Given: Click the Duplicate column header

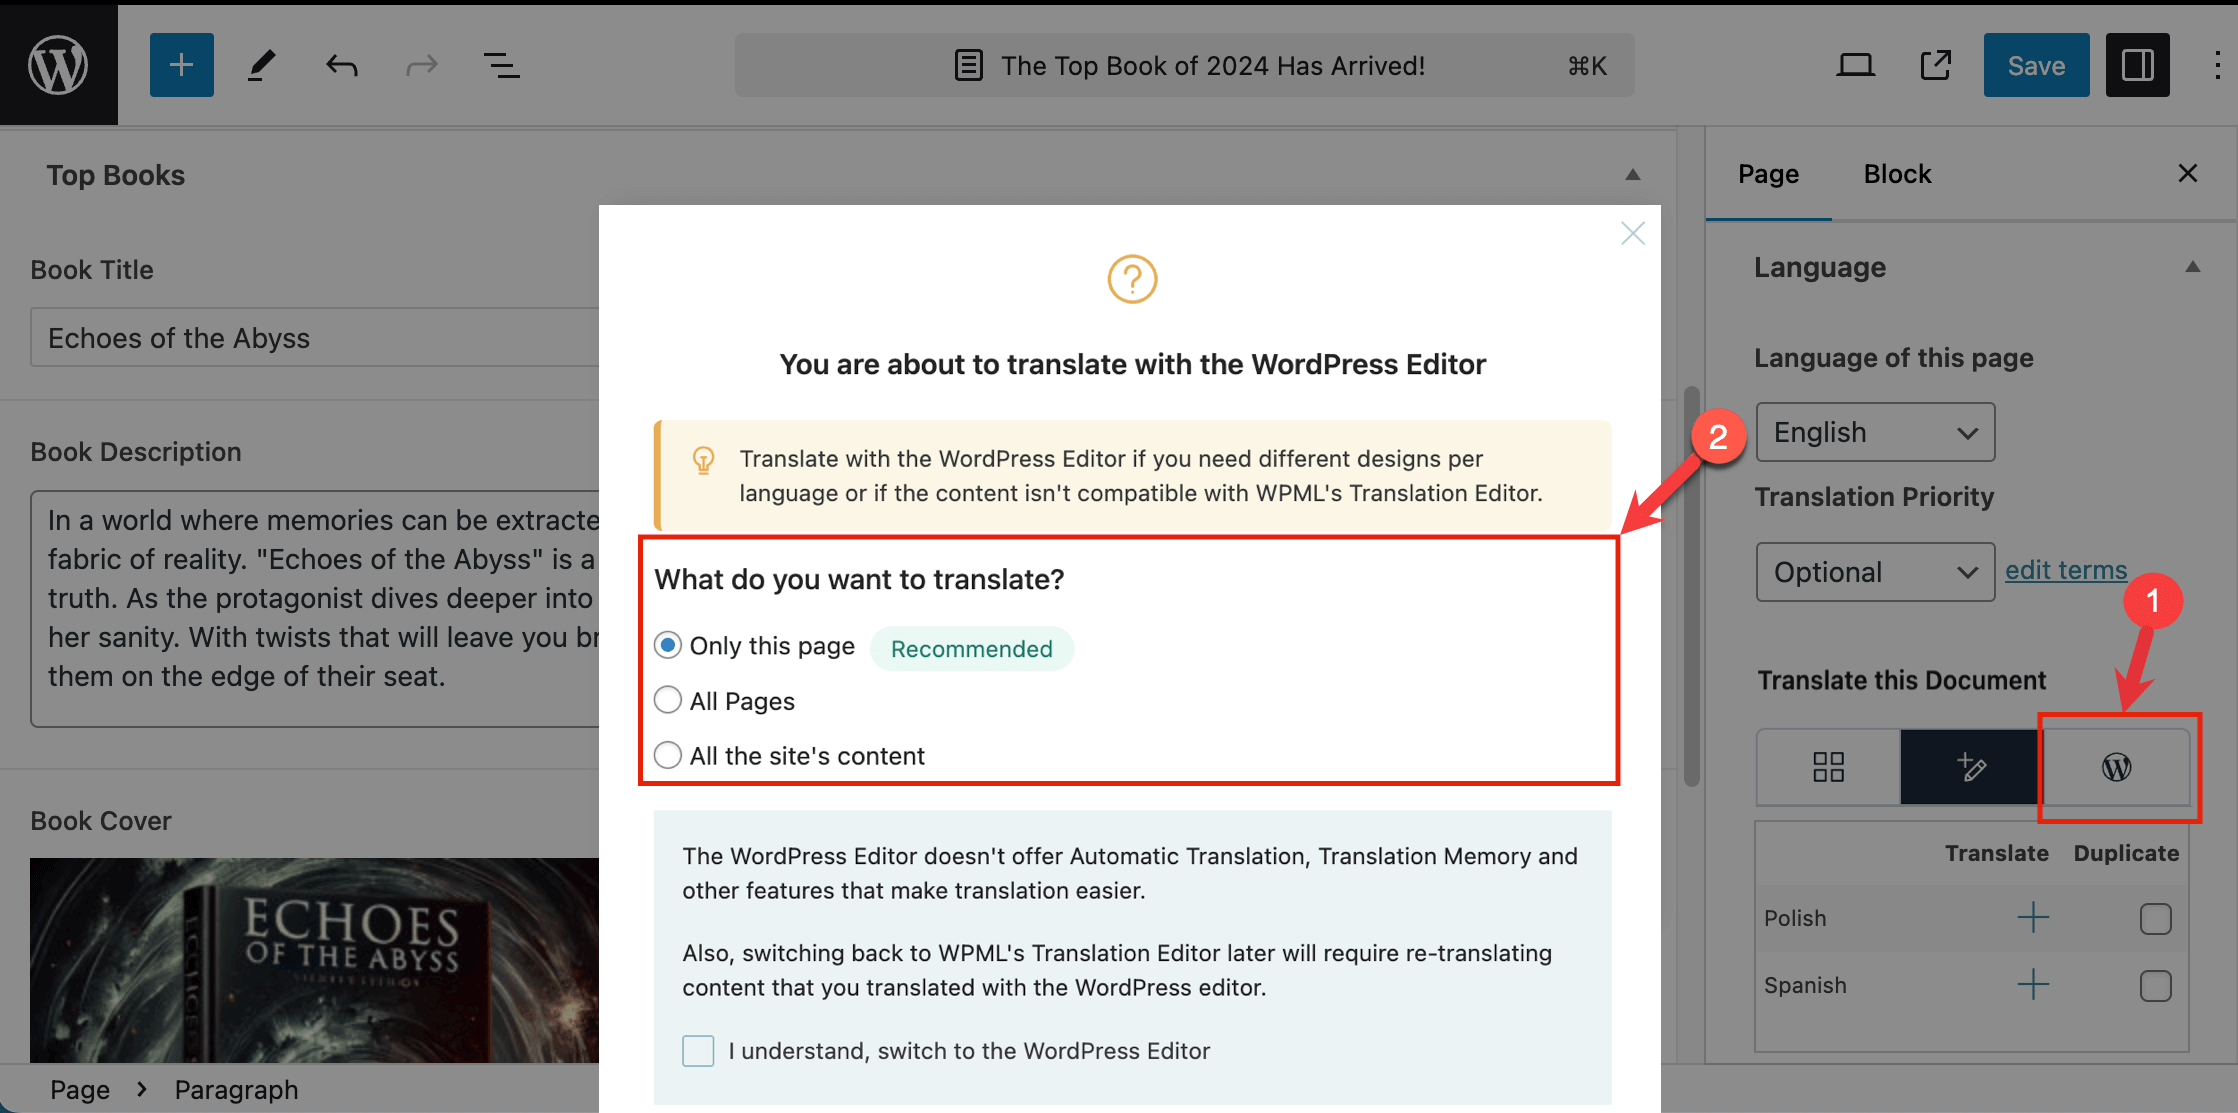Looking at the screenshot, I should pos(2126,853).
